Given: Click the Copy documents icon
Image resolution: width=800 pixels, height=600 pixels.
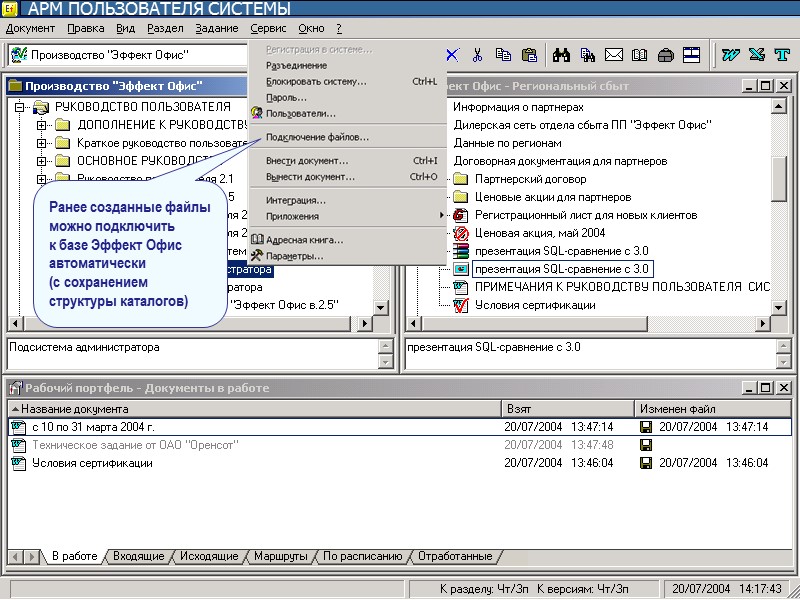Looking at the screenshot, I should 503,55.
